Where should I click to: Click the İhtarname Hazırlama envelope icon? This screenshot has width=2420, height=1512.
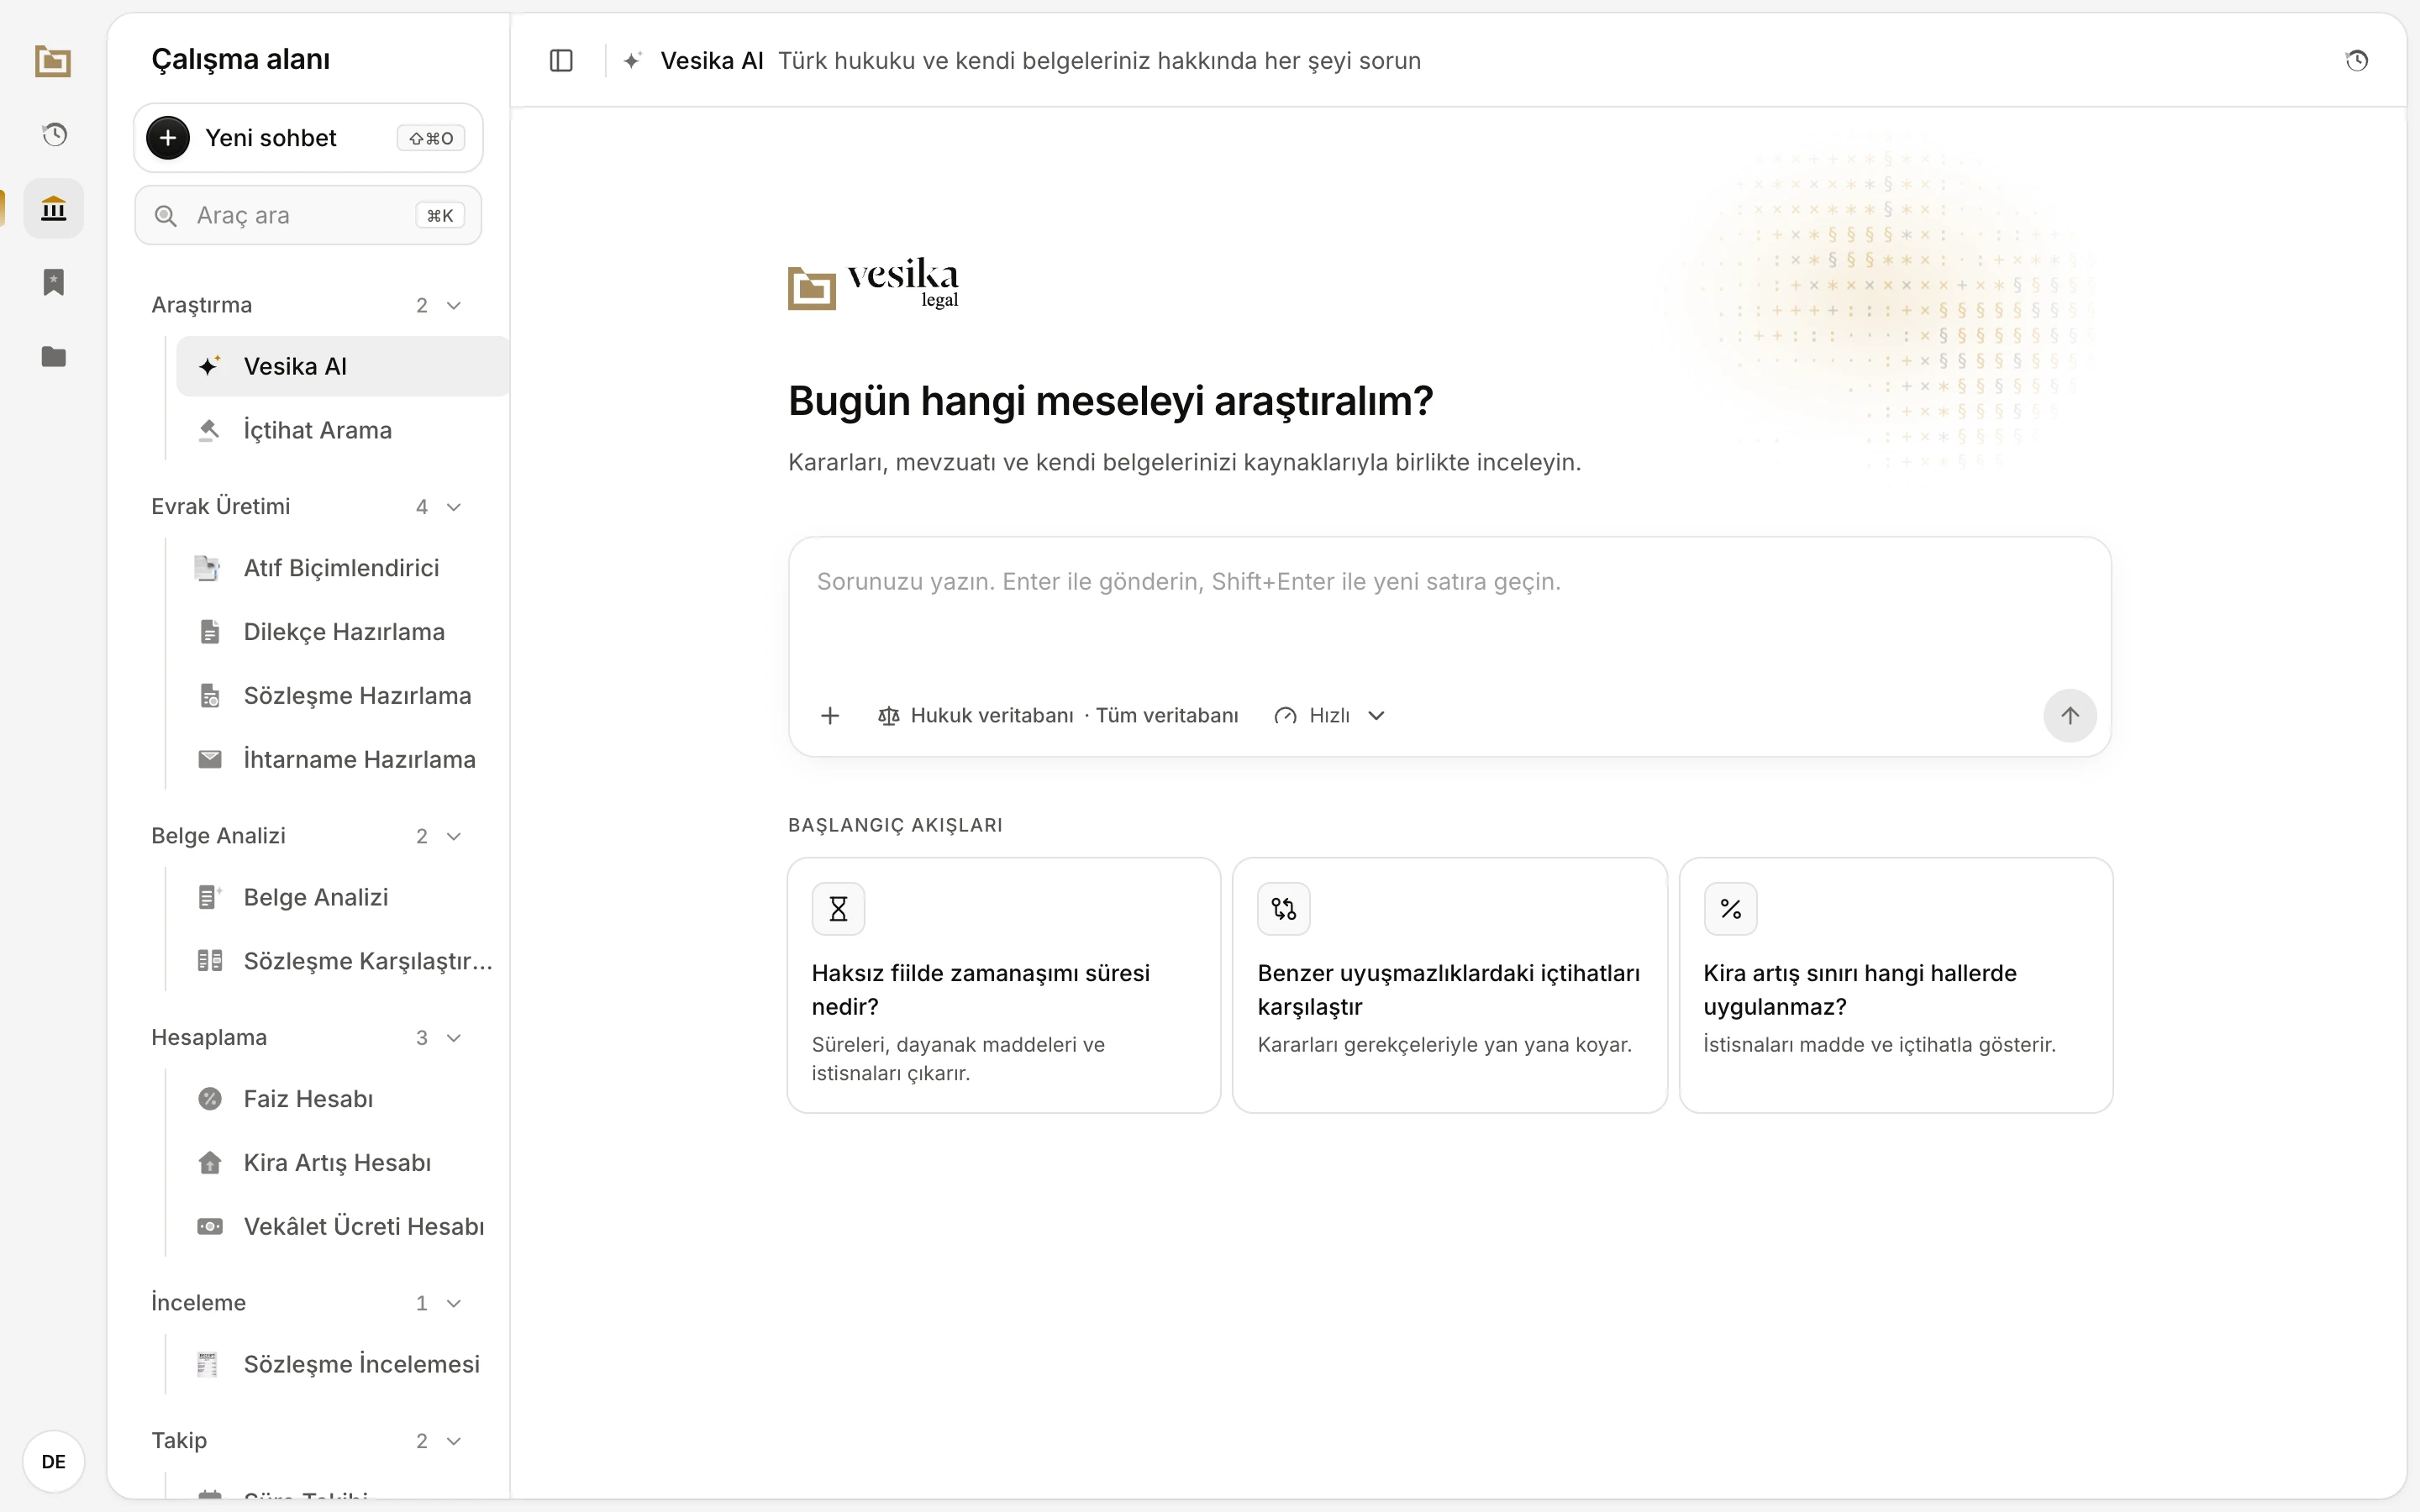point(210,759)
